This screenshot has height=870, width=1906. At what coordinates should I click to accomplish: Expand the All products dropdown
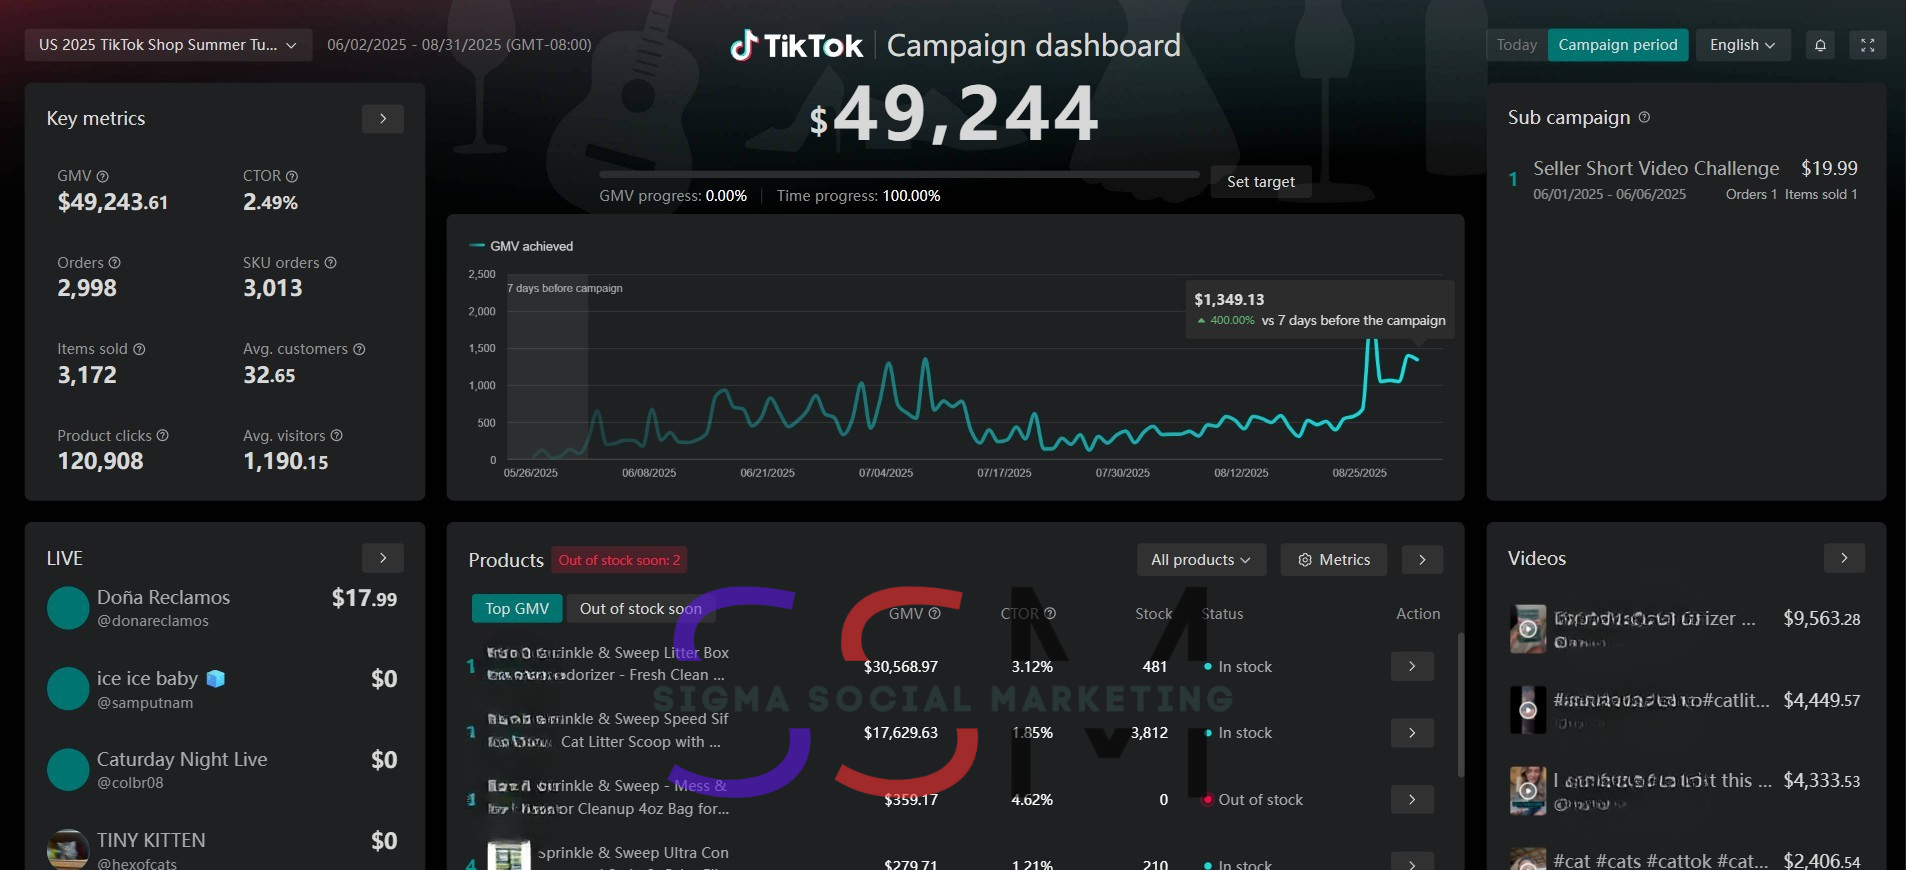1200,560
